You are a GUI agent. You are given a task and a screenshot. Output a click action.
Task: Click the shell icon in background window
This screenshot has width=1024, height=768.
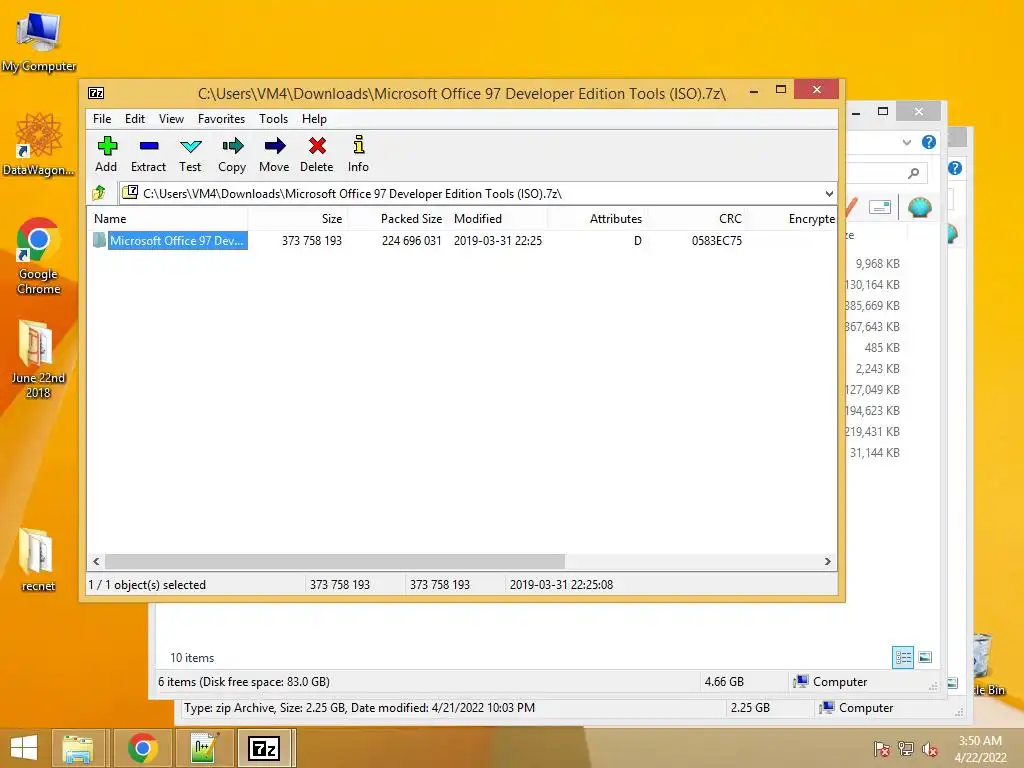point(920,208)
